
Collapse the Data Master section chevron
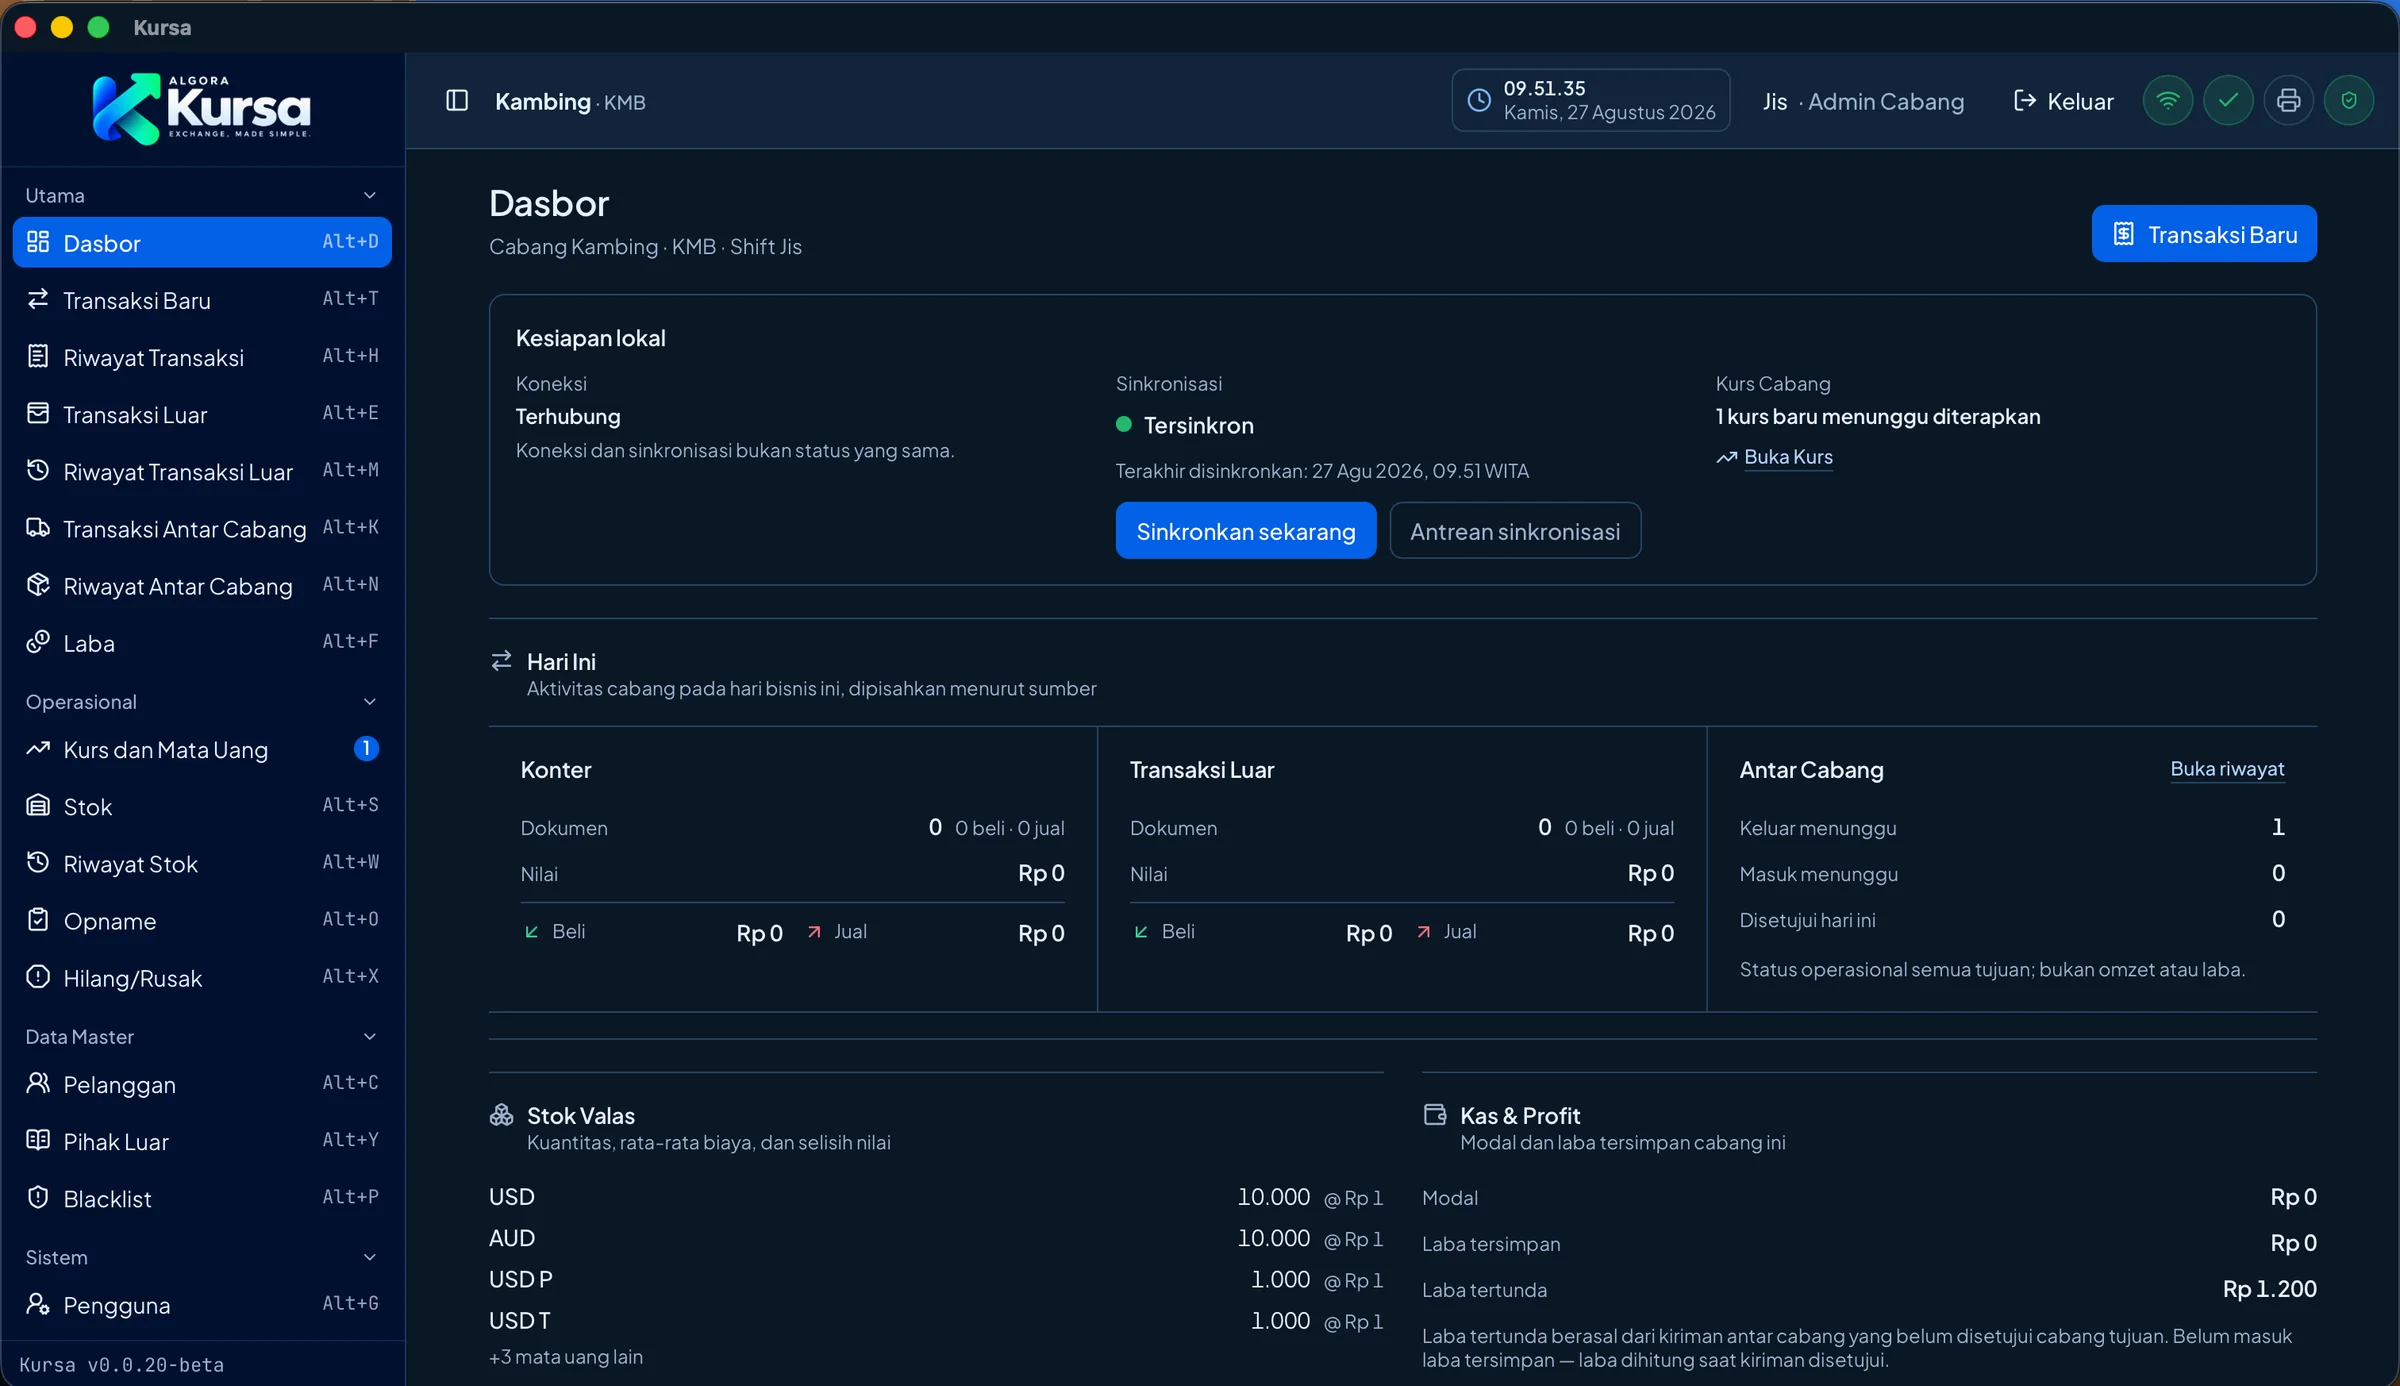tap(369, 1036)
